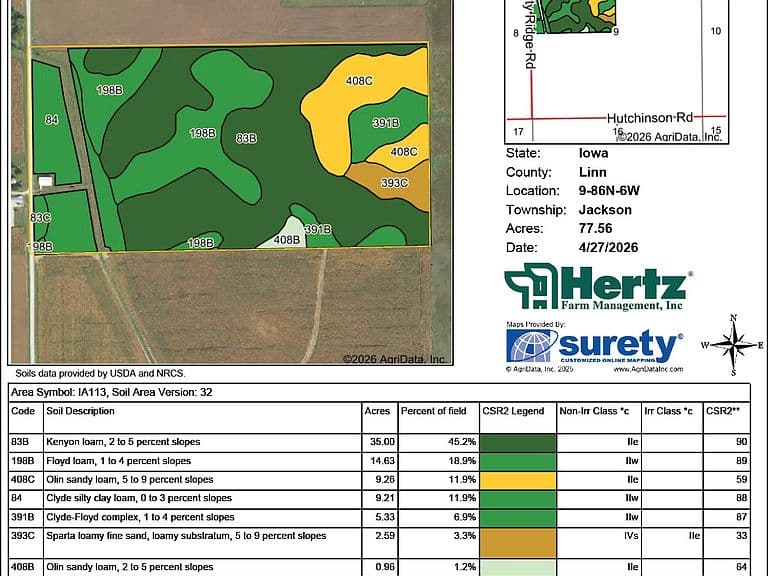768x576 pixels.
Task: Click the 83C soil zone label on map
Action: tap(40, 217)
